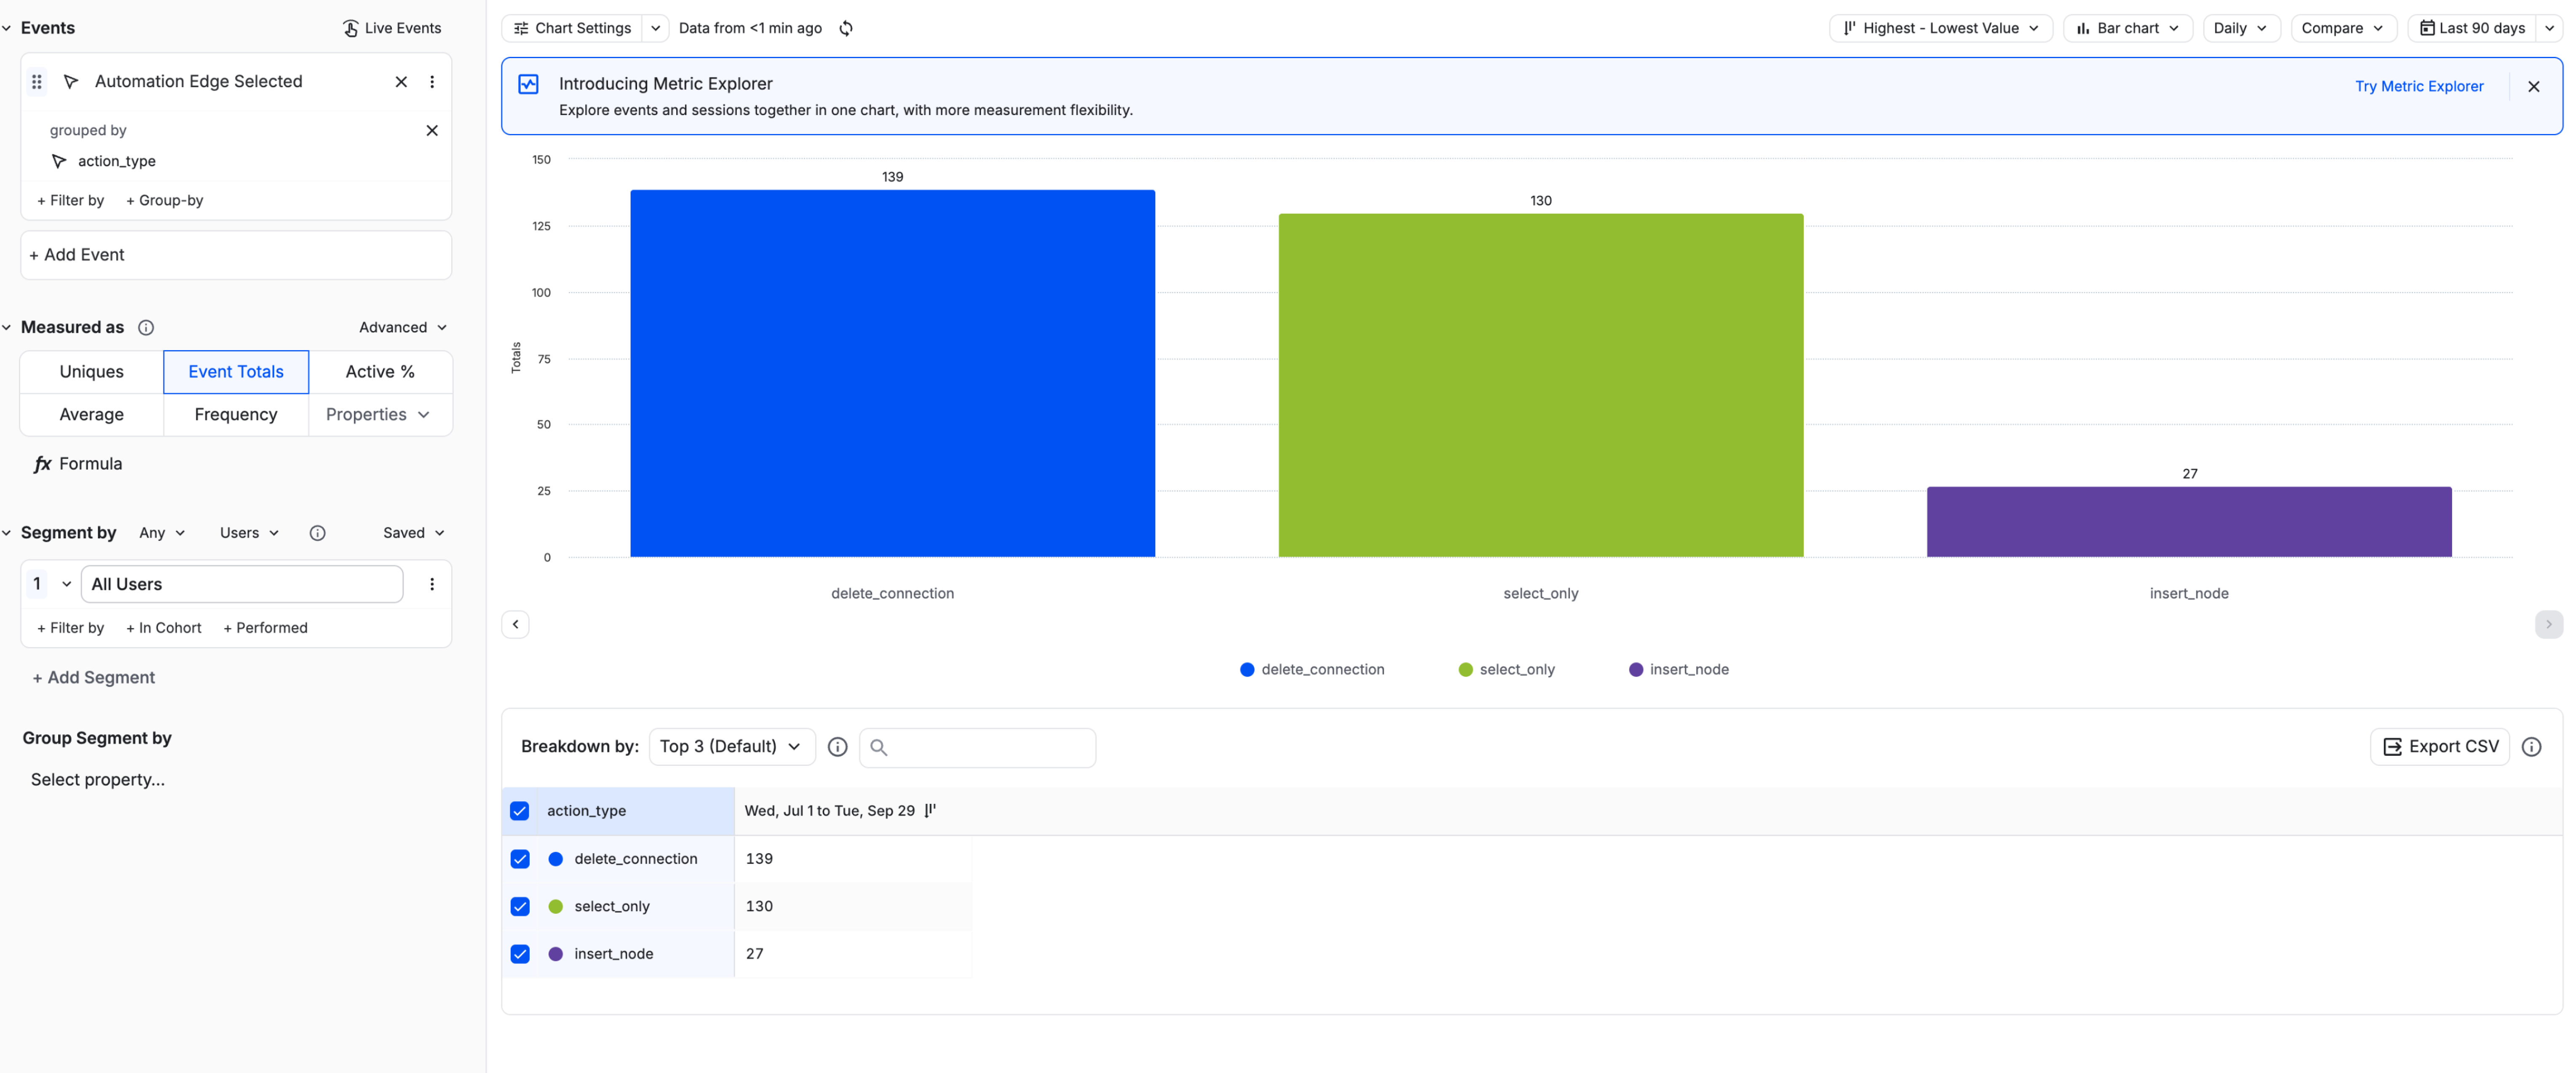Screen dimensions: 2576x1073
Task: Select the Event Totals measurement tab
Action: tap(236, 372)
